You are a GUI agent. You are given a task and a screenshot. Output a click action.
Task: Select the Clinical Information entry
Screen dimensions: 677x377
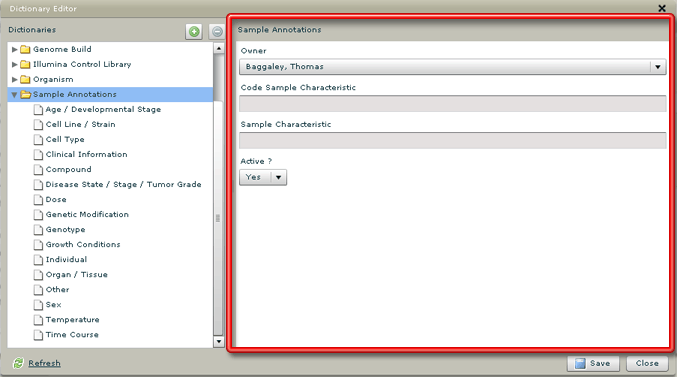point(86,154)
